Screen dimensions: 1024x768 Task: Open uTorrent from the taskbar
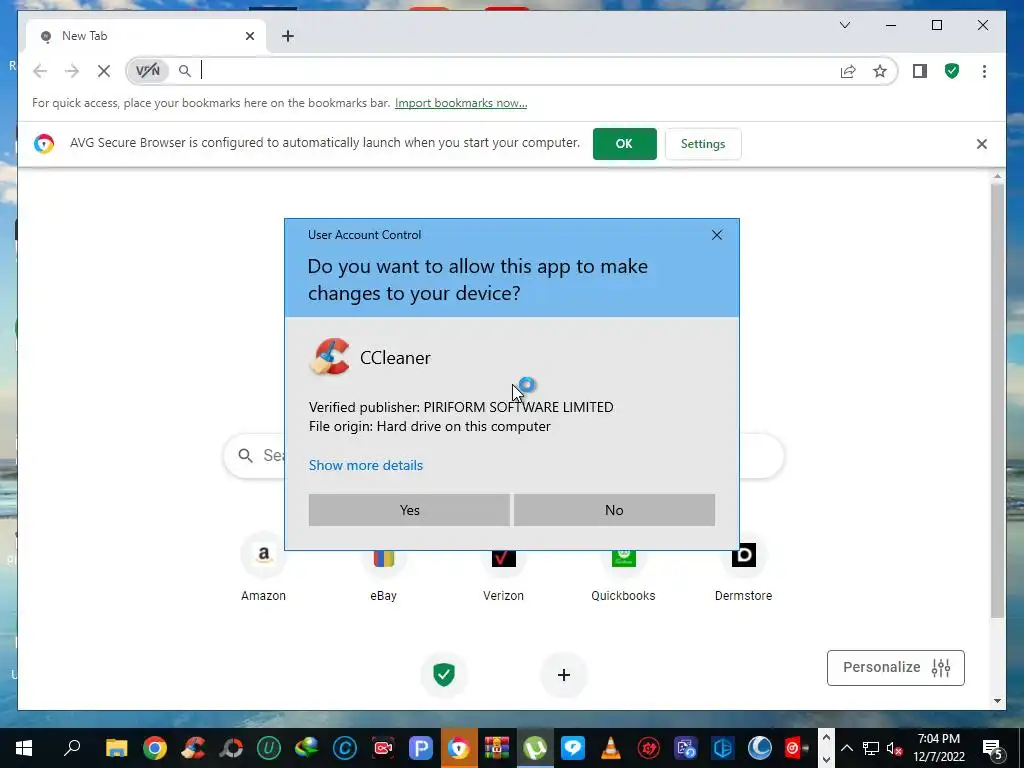[535, 748]
